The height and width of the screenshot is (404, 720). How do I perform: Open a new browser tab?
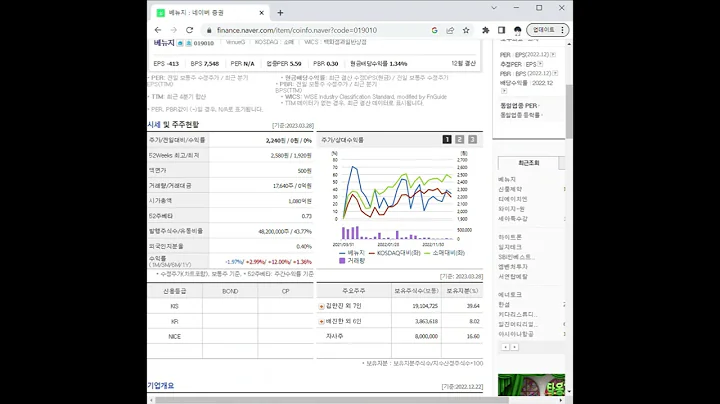[280, 13]
